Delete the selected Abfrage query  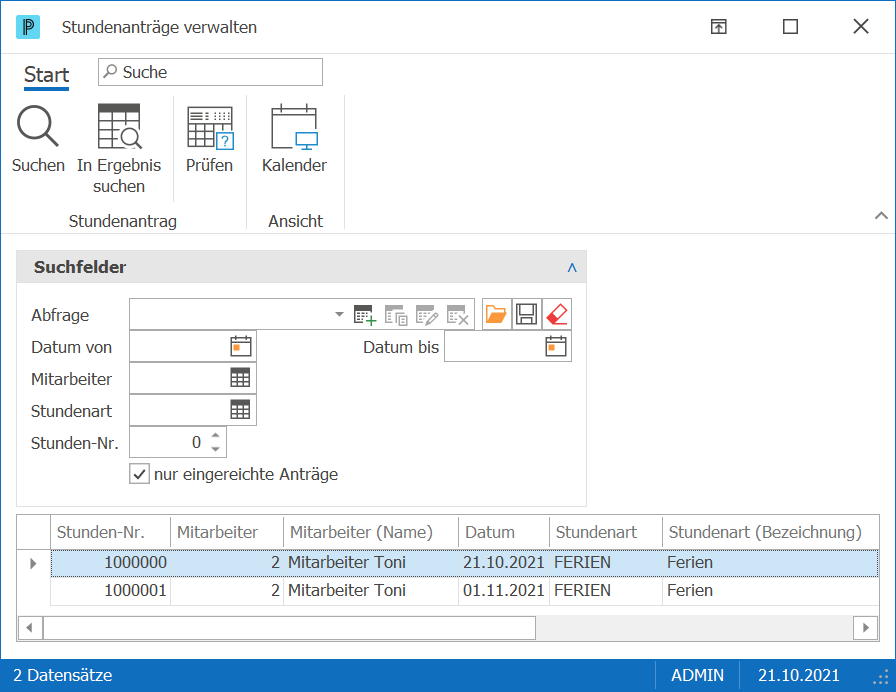point(458,315)
